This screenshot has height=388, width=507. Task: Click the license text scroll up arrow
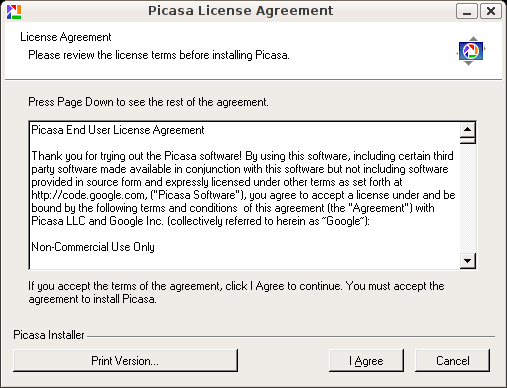tap(468, 129)
